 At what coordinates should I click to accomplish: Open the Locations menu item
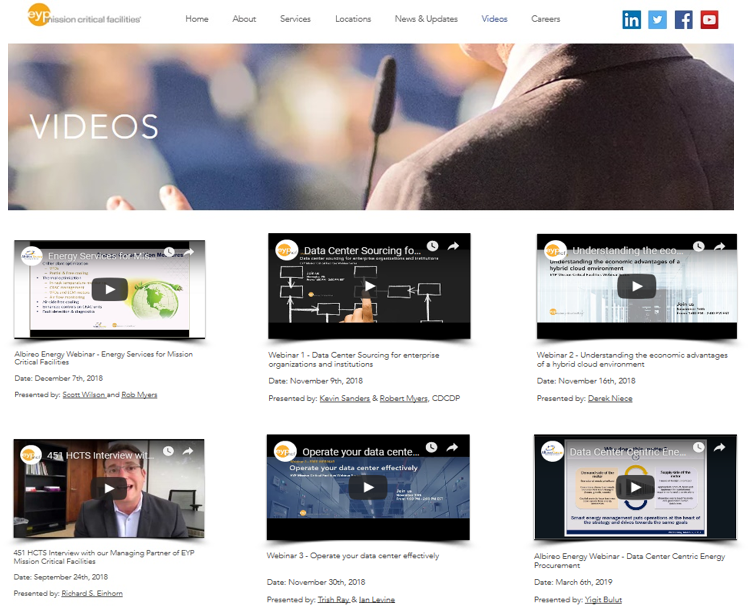[353, 19]
